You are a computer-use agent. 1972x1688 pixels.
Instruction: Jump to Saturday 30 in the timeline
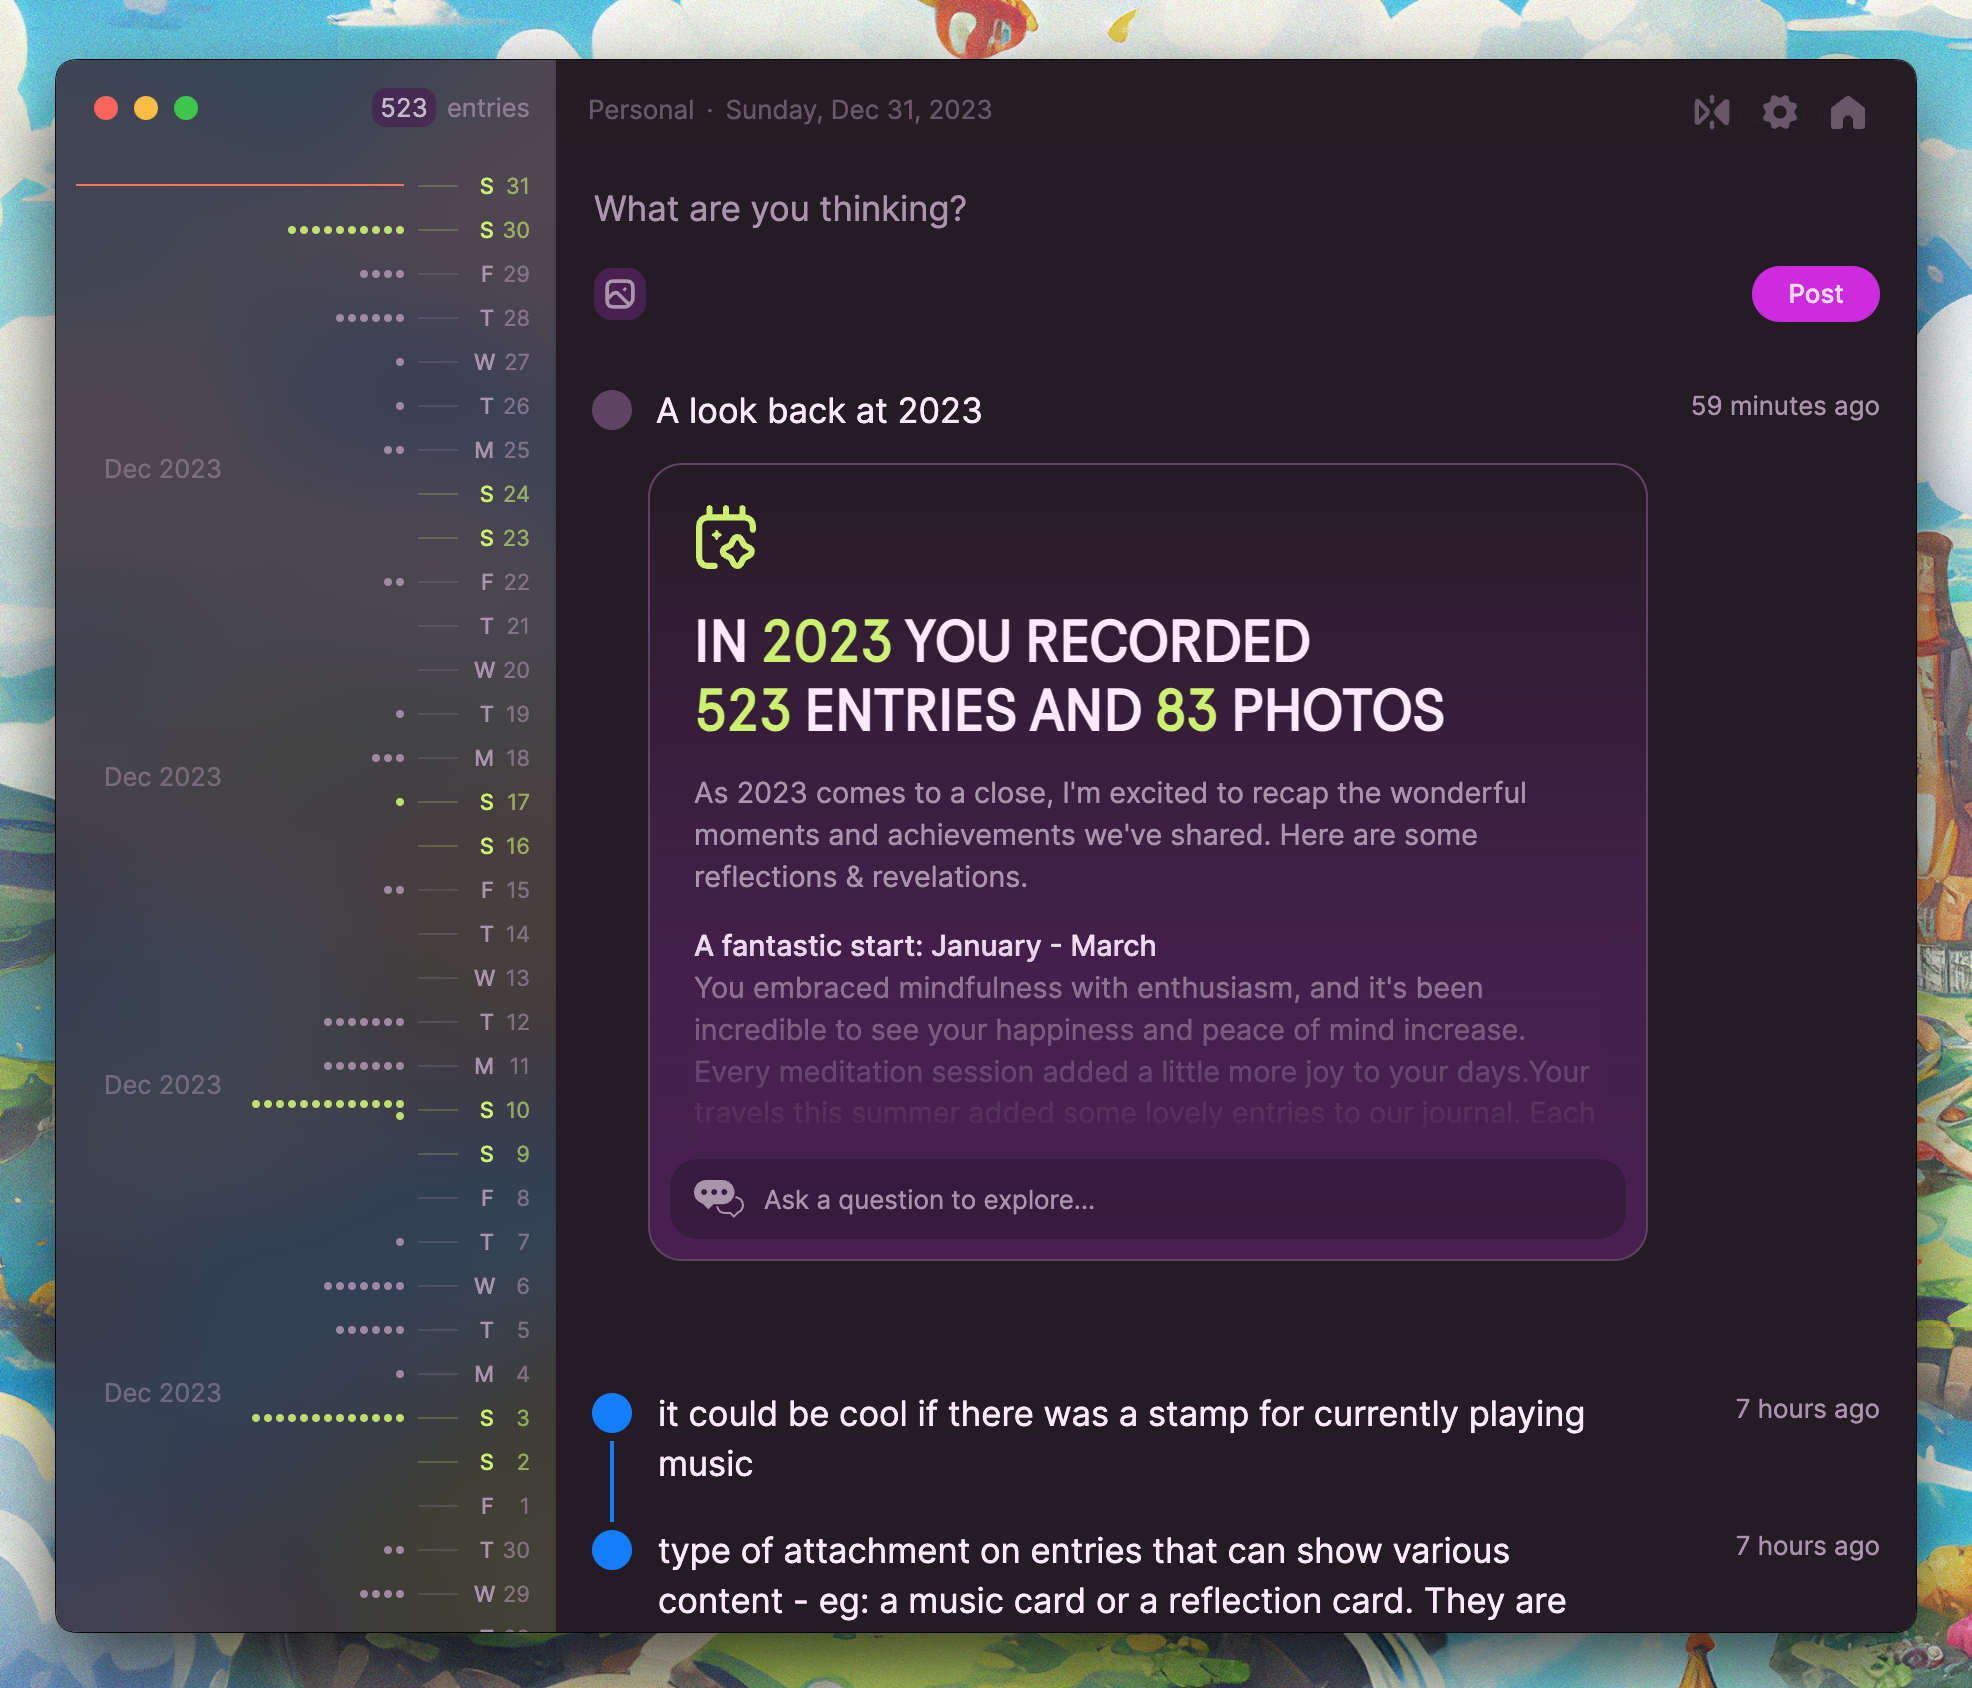coord(504,230)
